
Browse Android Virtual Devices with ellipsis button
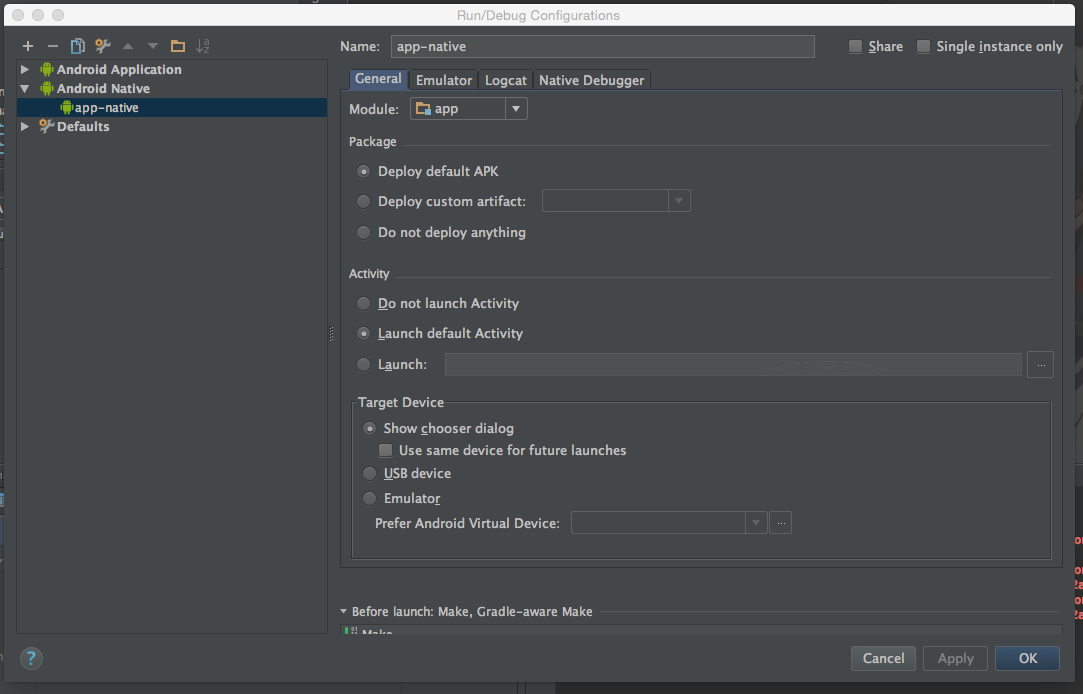coord(780,522)
